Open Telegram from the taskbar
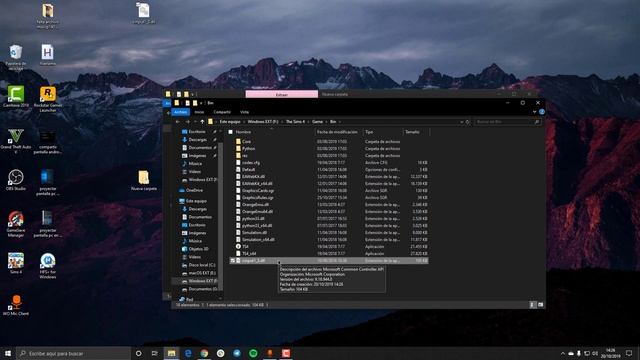 [x=237, y=353]
